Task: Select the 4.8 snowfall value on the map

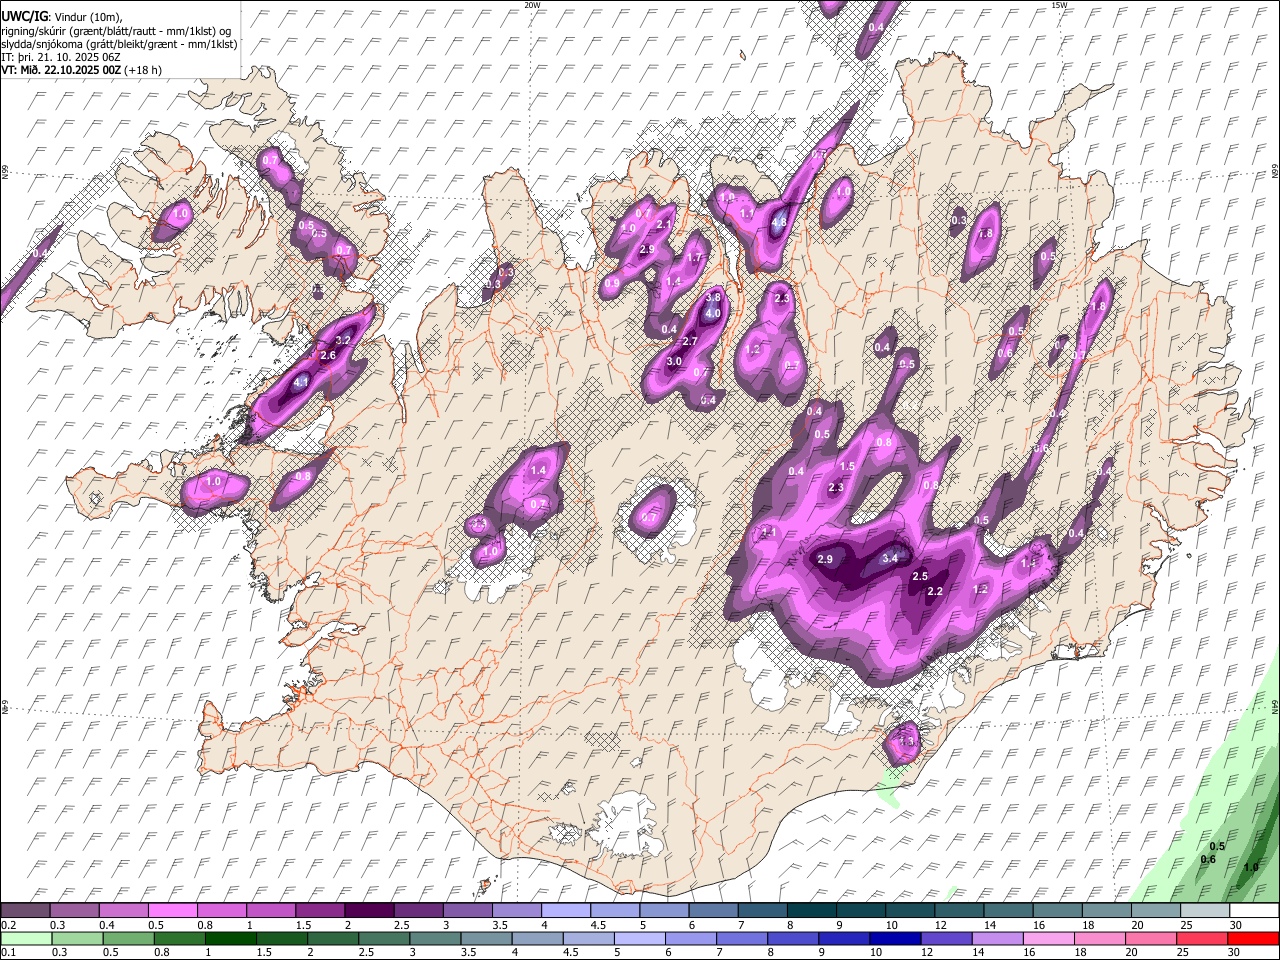Action: point(779,222)
